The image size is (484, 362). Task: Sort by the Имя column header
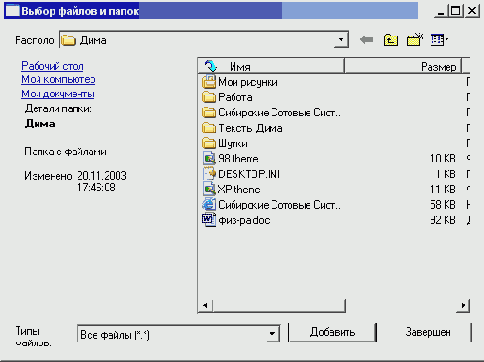click(x=271, y=66)
